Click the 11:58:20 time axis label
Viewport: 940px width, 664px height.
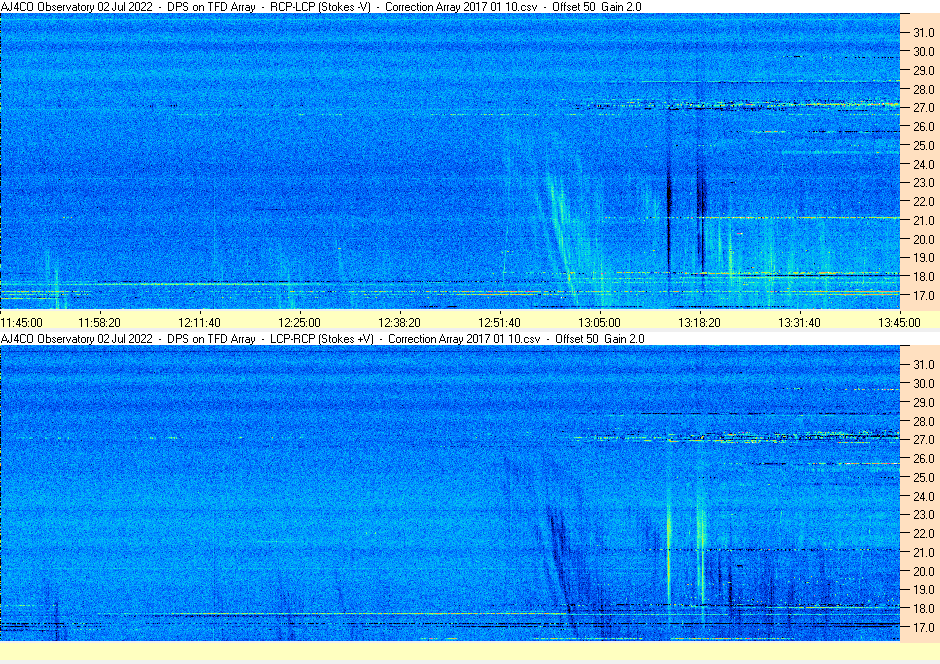coord(100,322)
